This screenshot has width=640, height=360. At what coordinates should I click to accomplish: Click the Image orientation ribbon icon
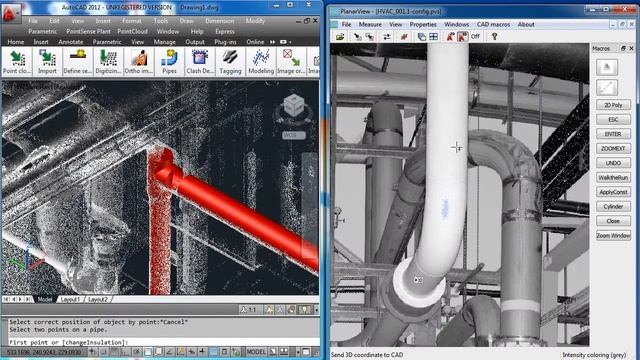click(291, 62)
